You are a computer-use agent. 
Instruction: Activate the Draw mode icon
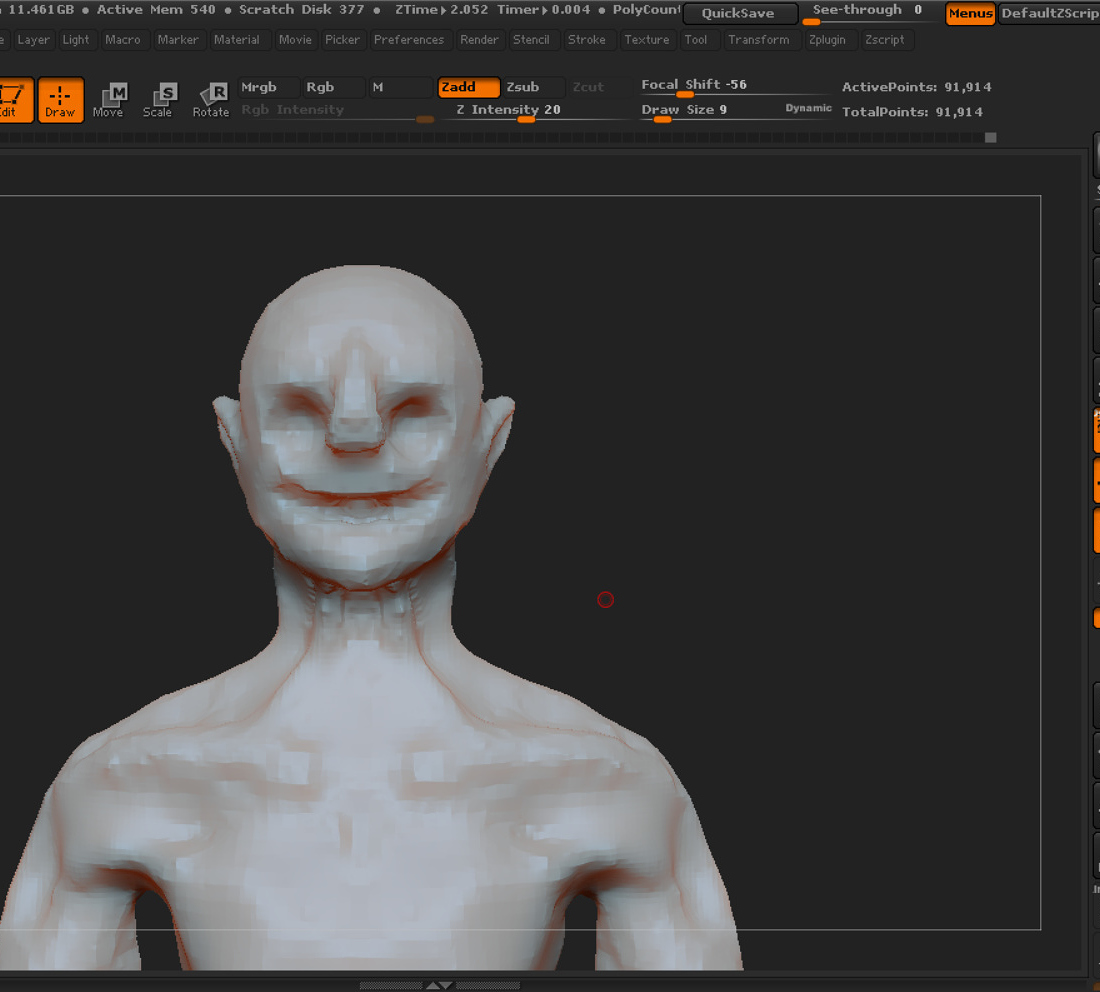pos(60,100)
